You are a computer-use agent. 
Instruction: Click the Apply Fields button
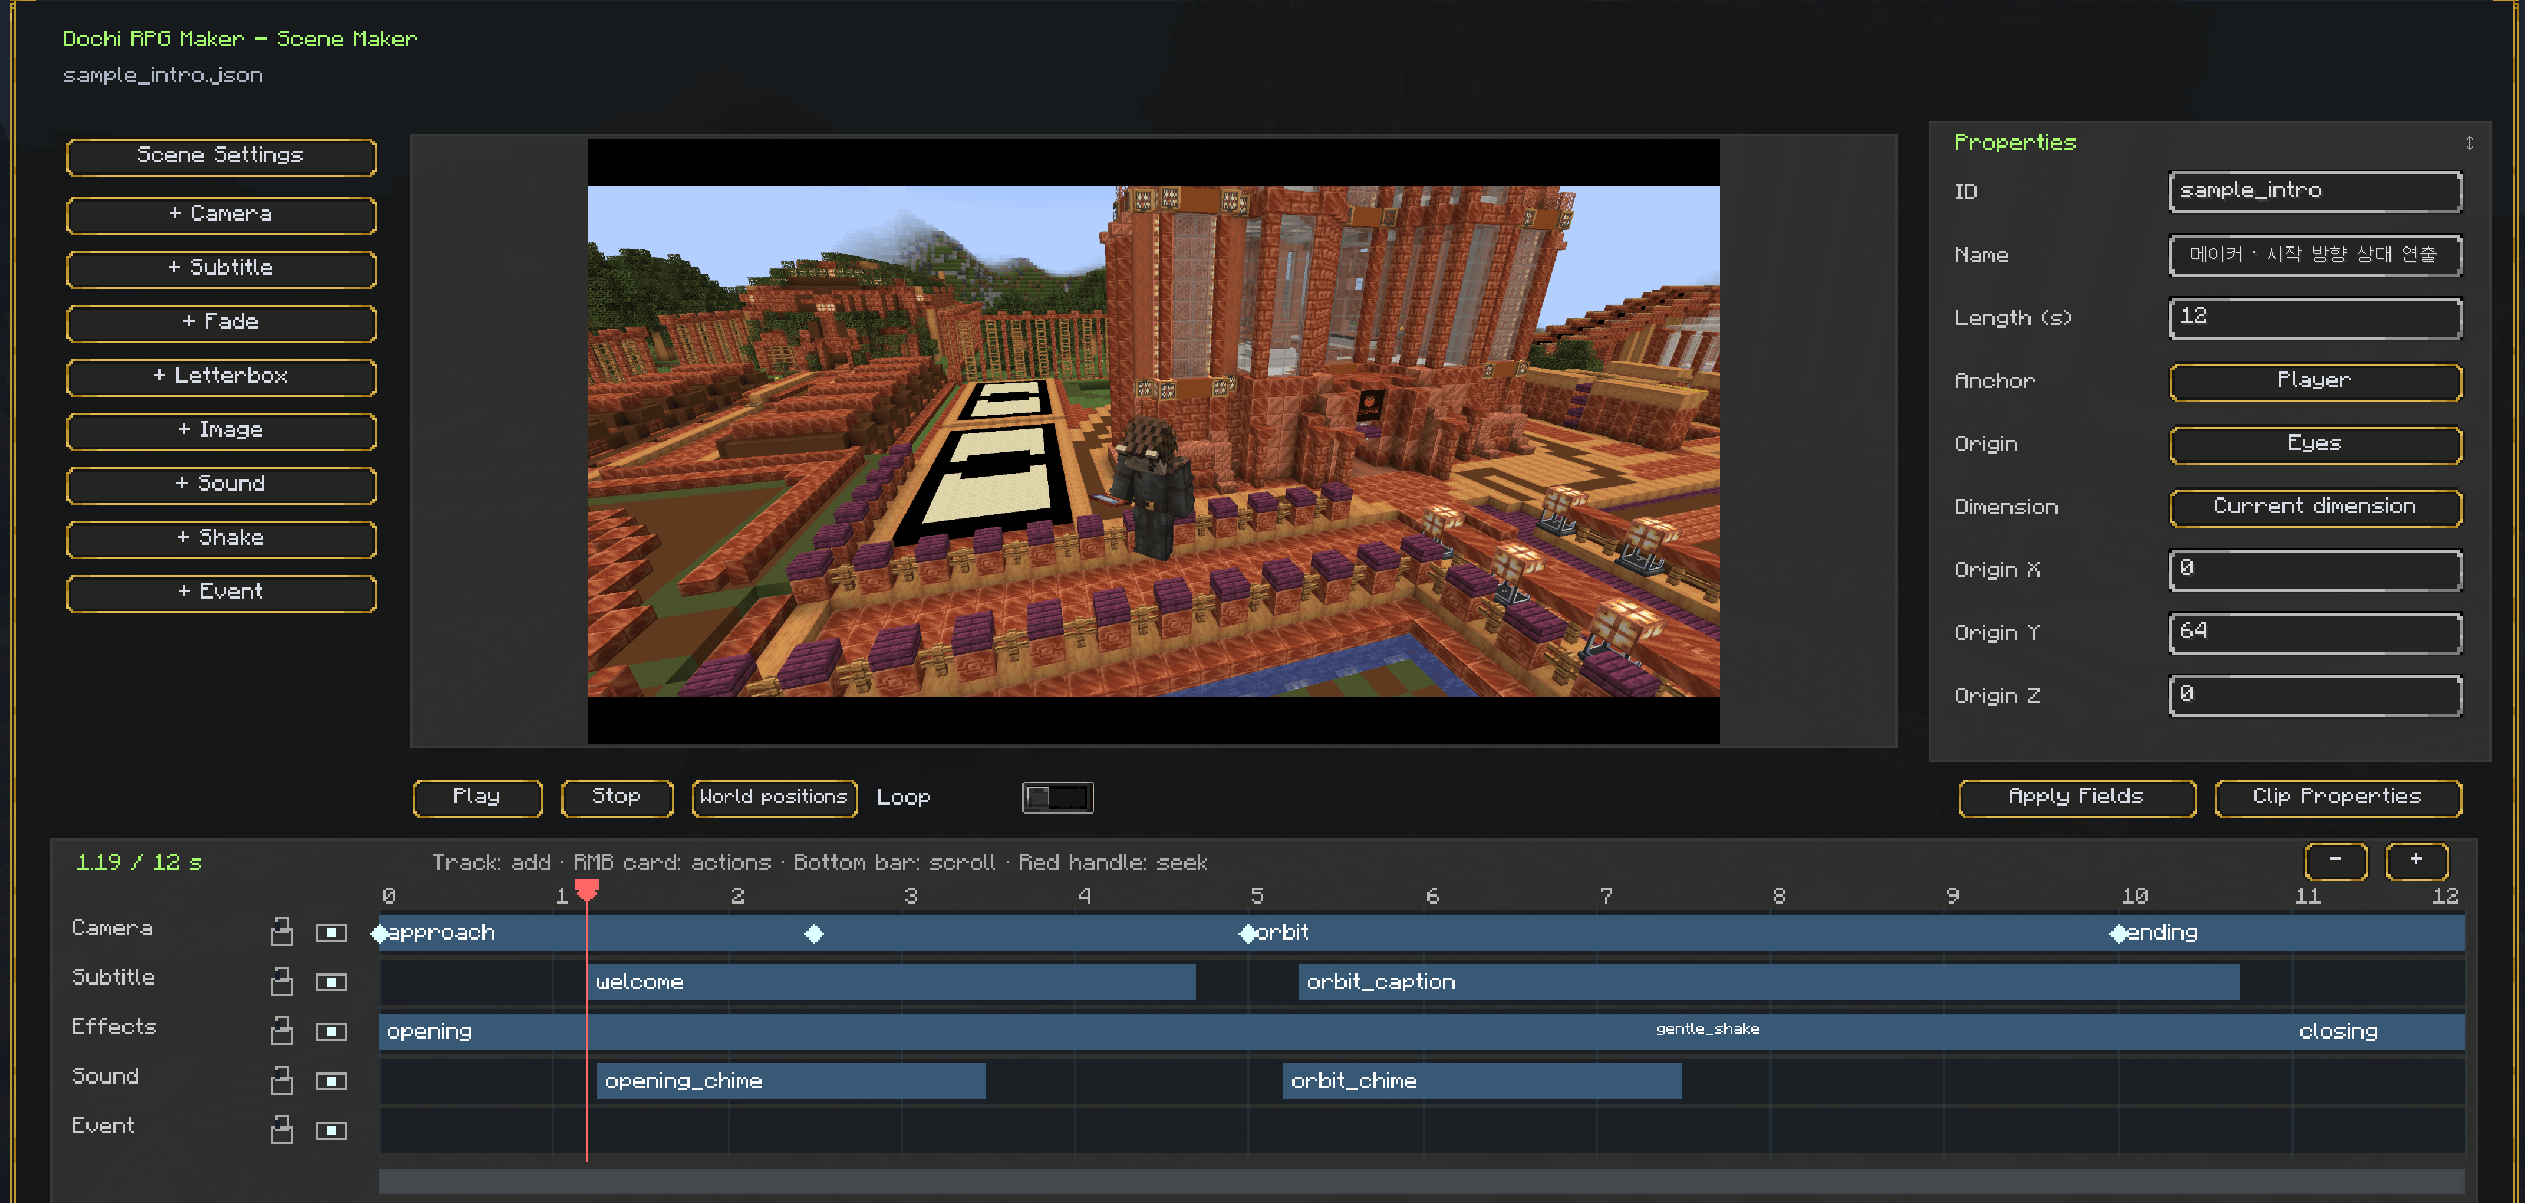click(x=2077, y=798)
